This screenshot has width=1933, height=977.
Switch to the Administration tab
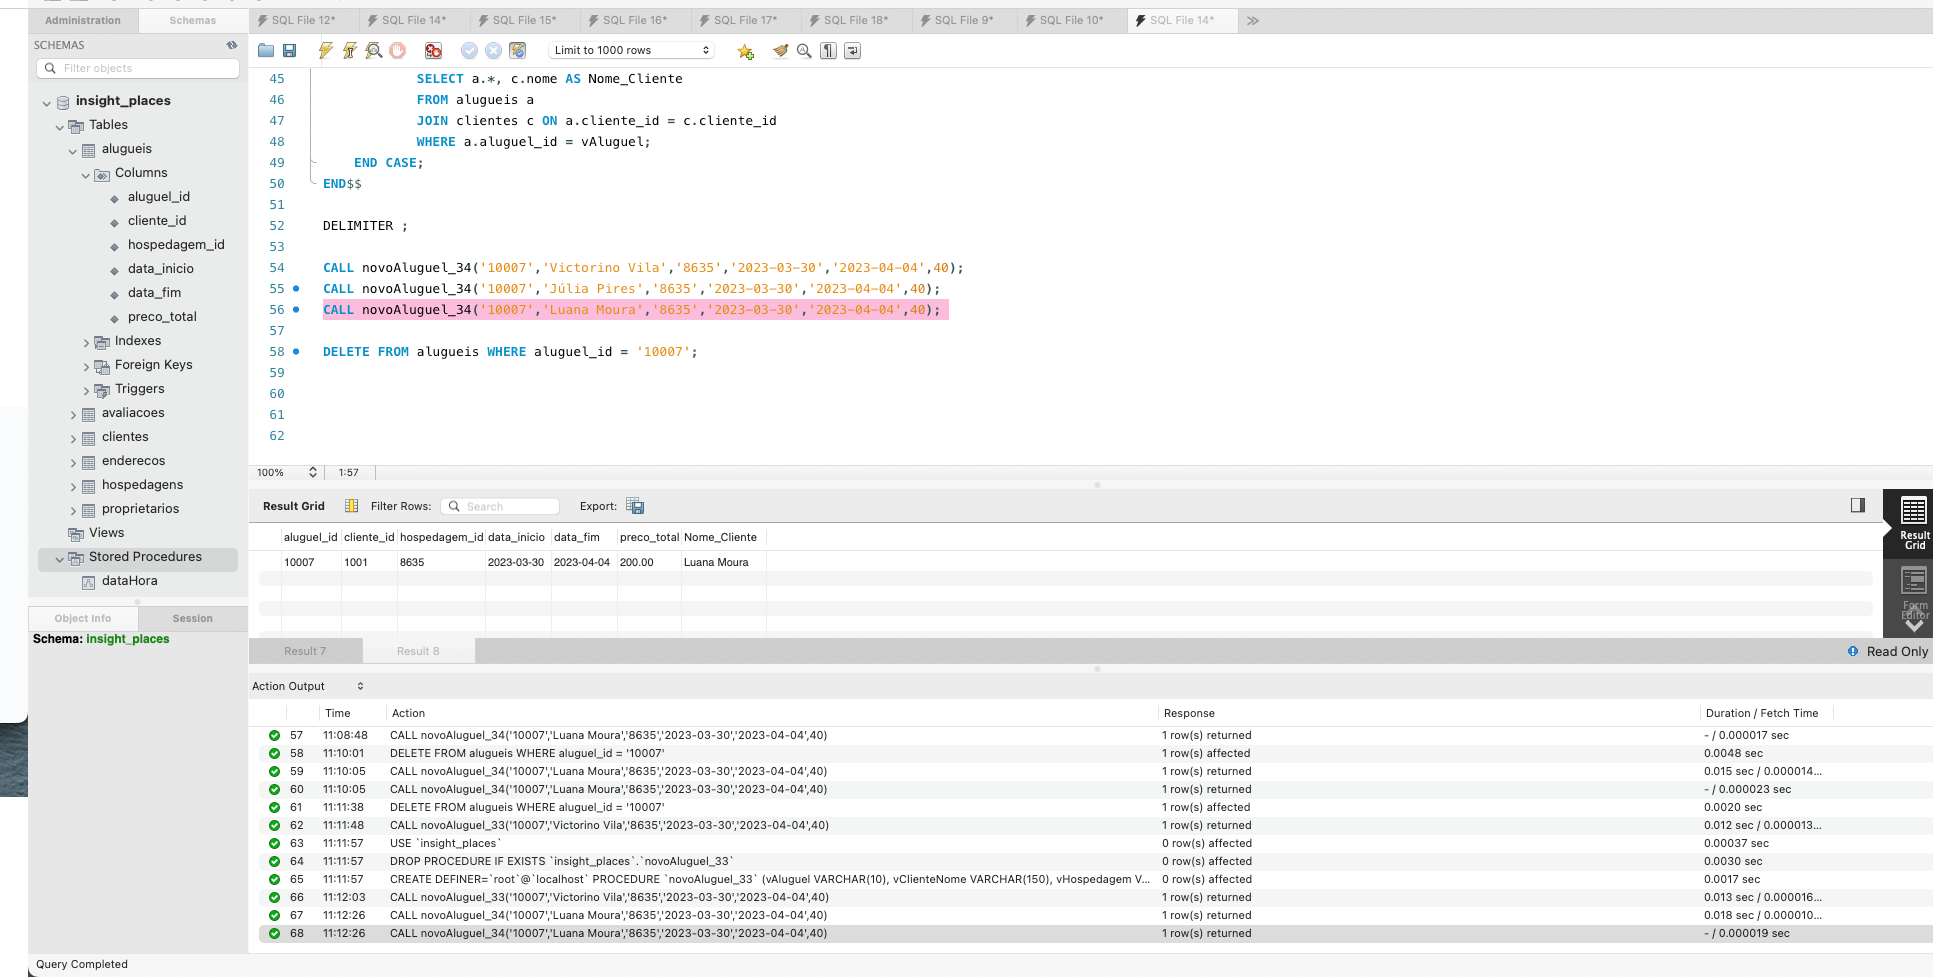[x=83, y=20]
